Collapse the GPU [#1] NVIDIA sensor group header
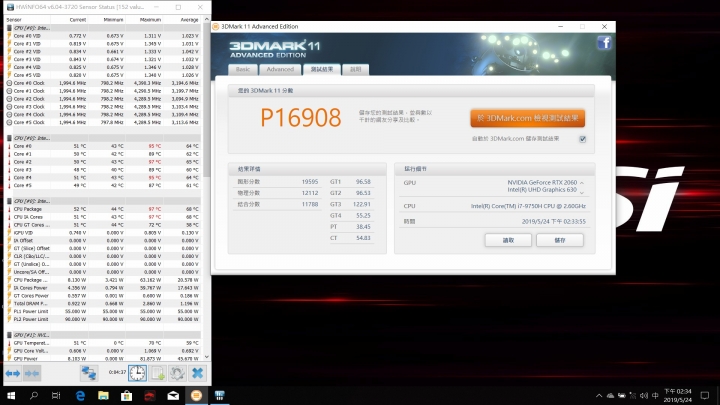The height and width of the screenshot is (405, 720). pyautogui.click(x=103, y=335)
